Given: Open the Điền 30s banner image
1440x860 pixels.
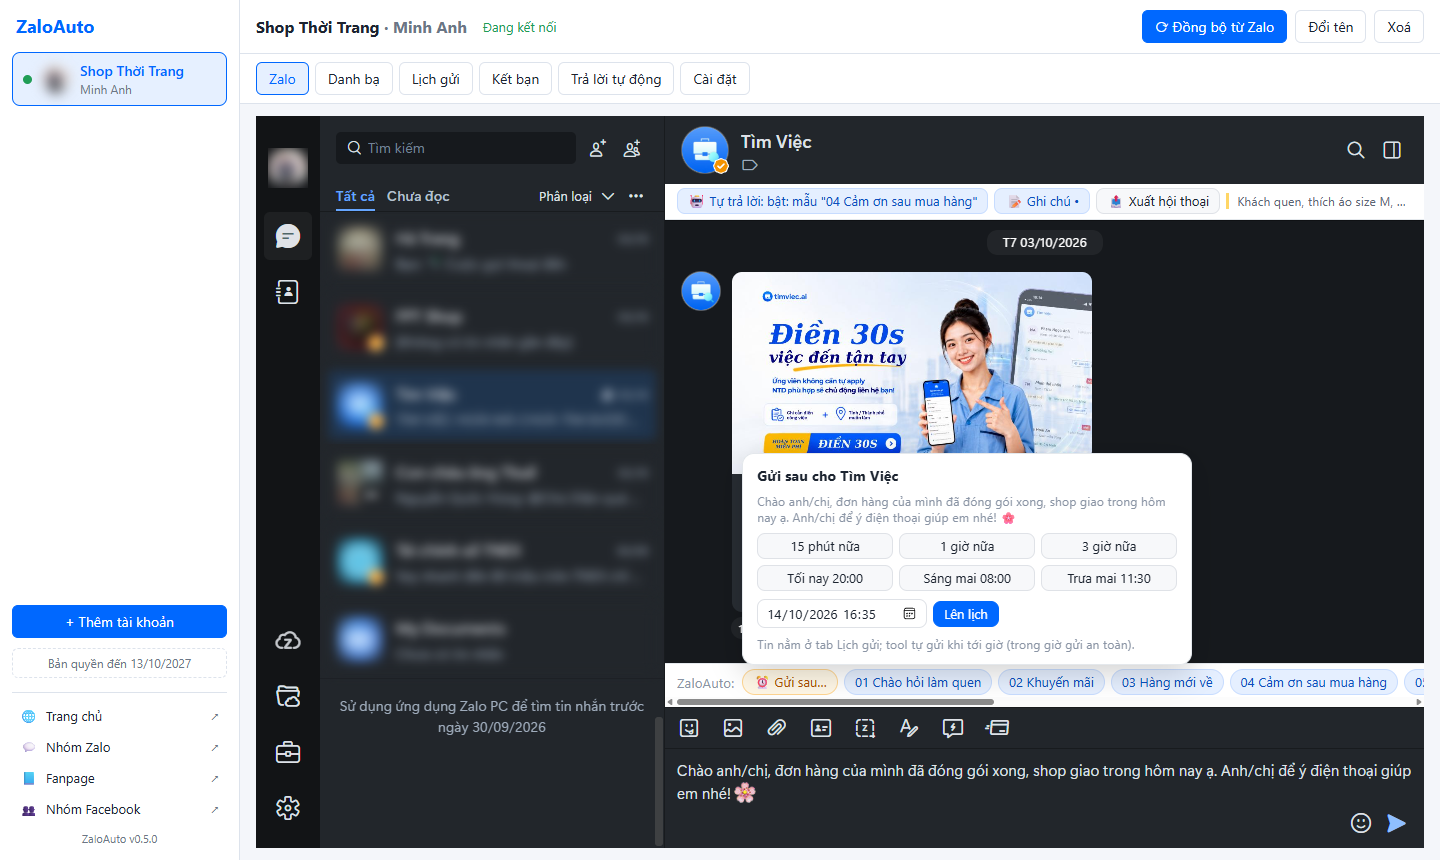Looking at the screenshot, I should tap(912, 363).
